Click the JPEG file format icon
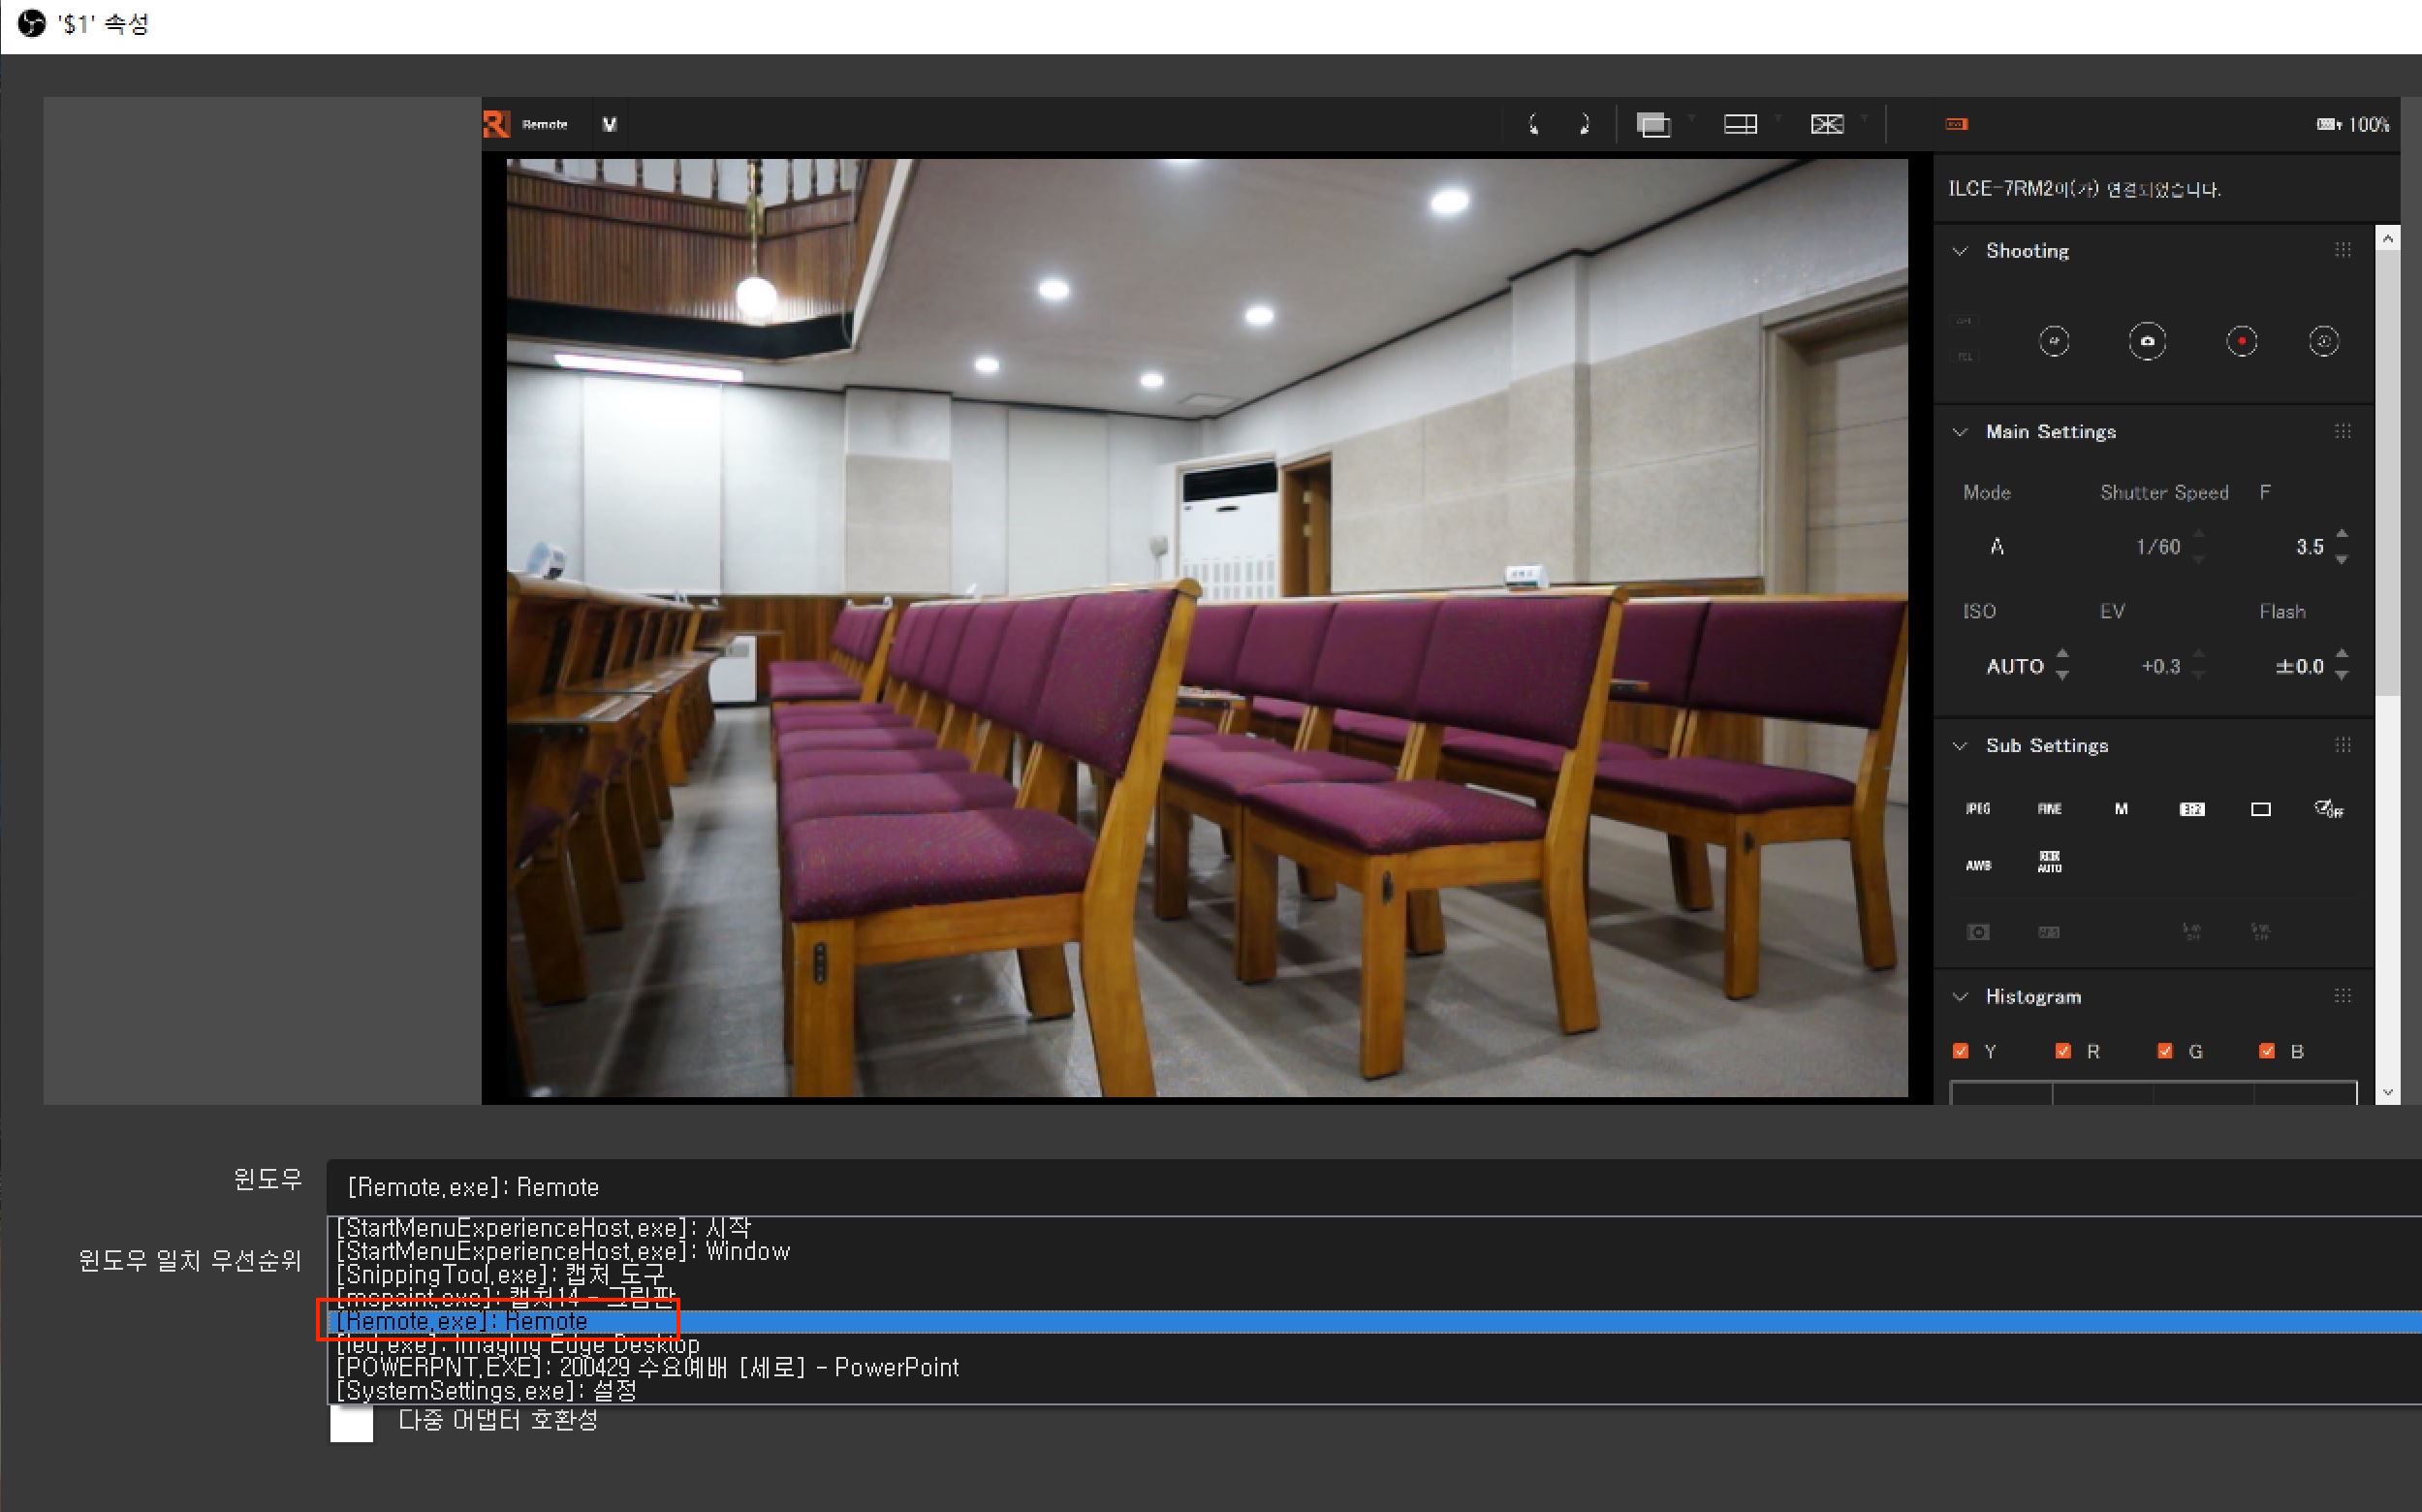This screenshot has width=2422, height=1512. [x=1978, y=808]
